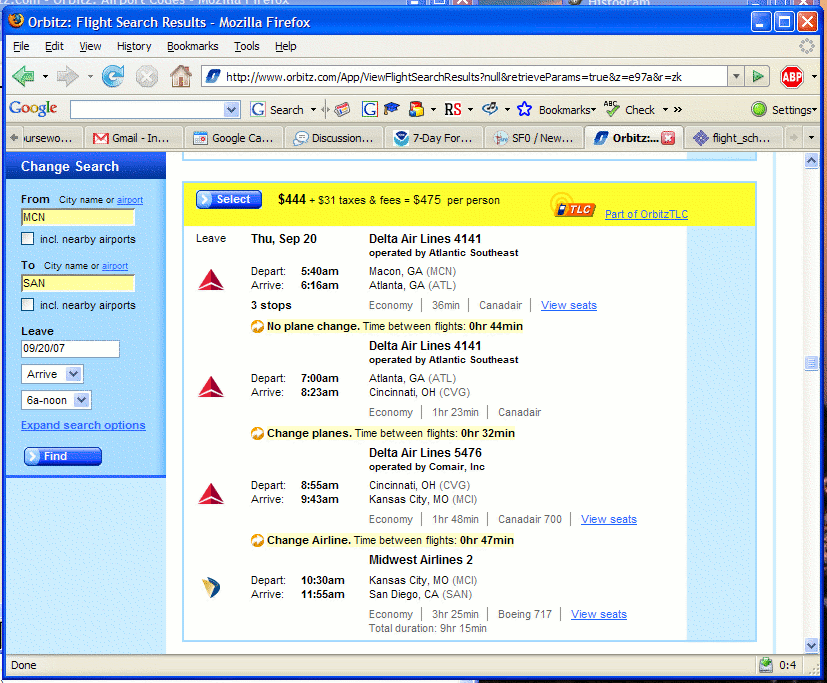Open the History menu
This screenshot has width=827, height=683.
[x=134, y=46]
